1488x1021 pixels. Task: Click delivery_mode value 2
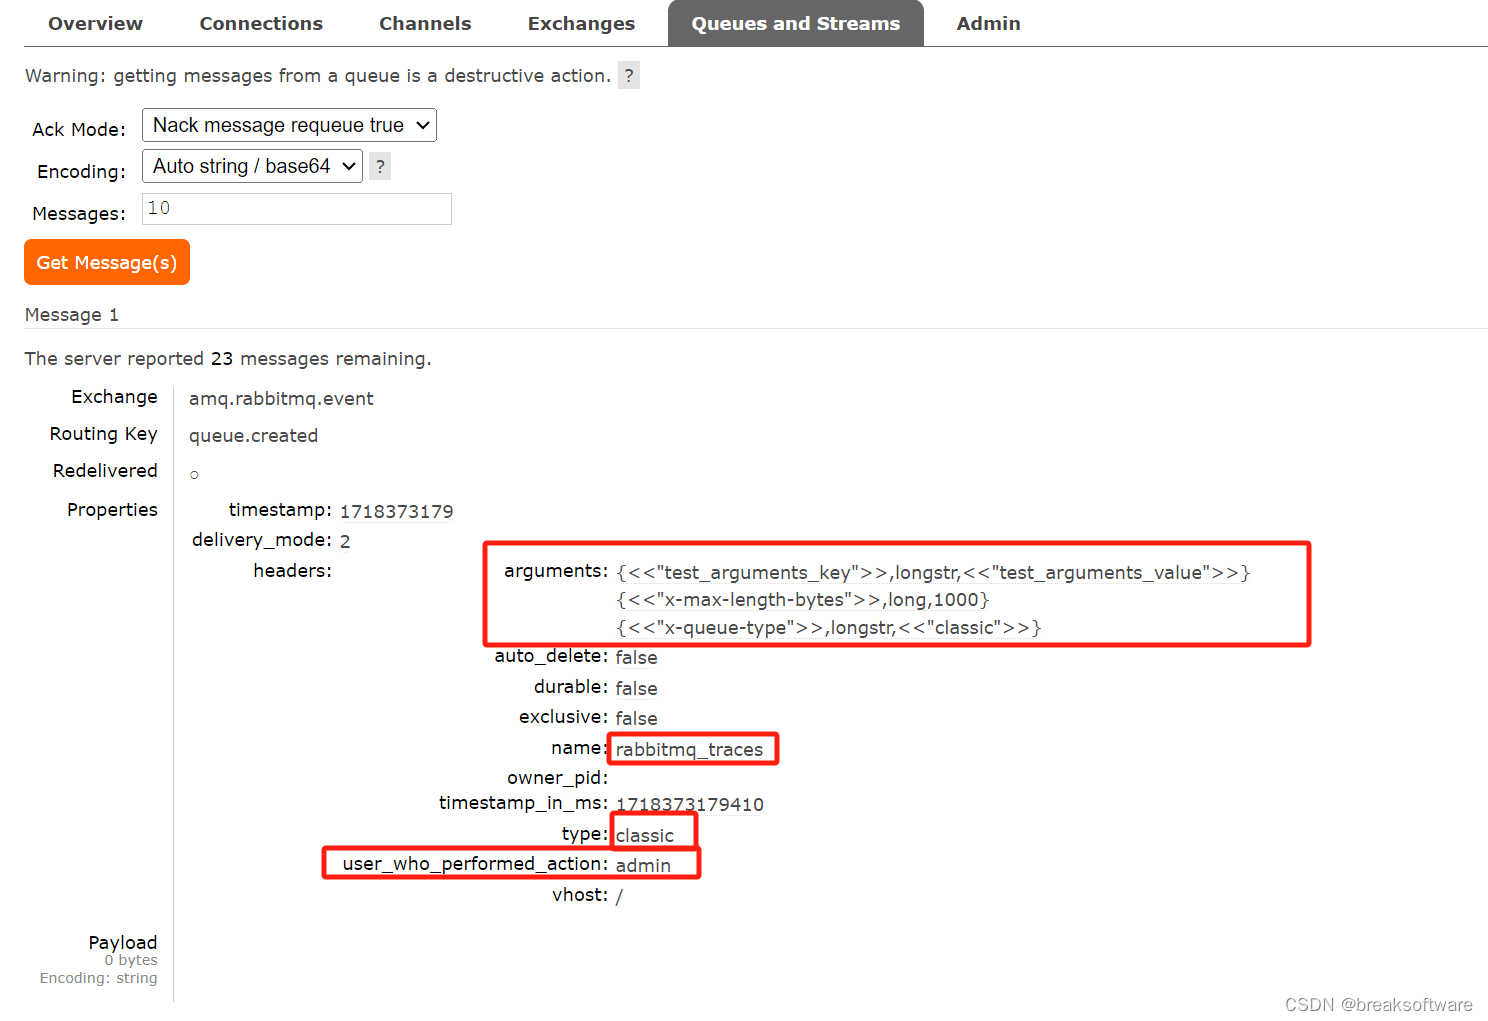(x=345, y=541)
